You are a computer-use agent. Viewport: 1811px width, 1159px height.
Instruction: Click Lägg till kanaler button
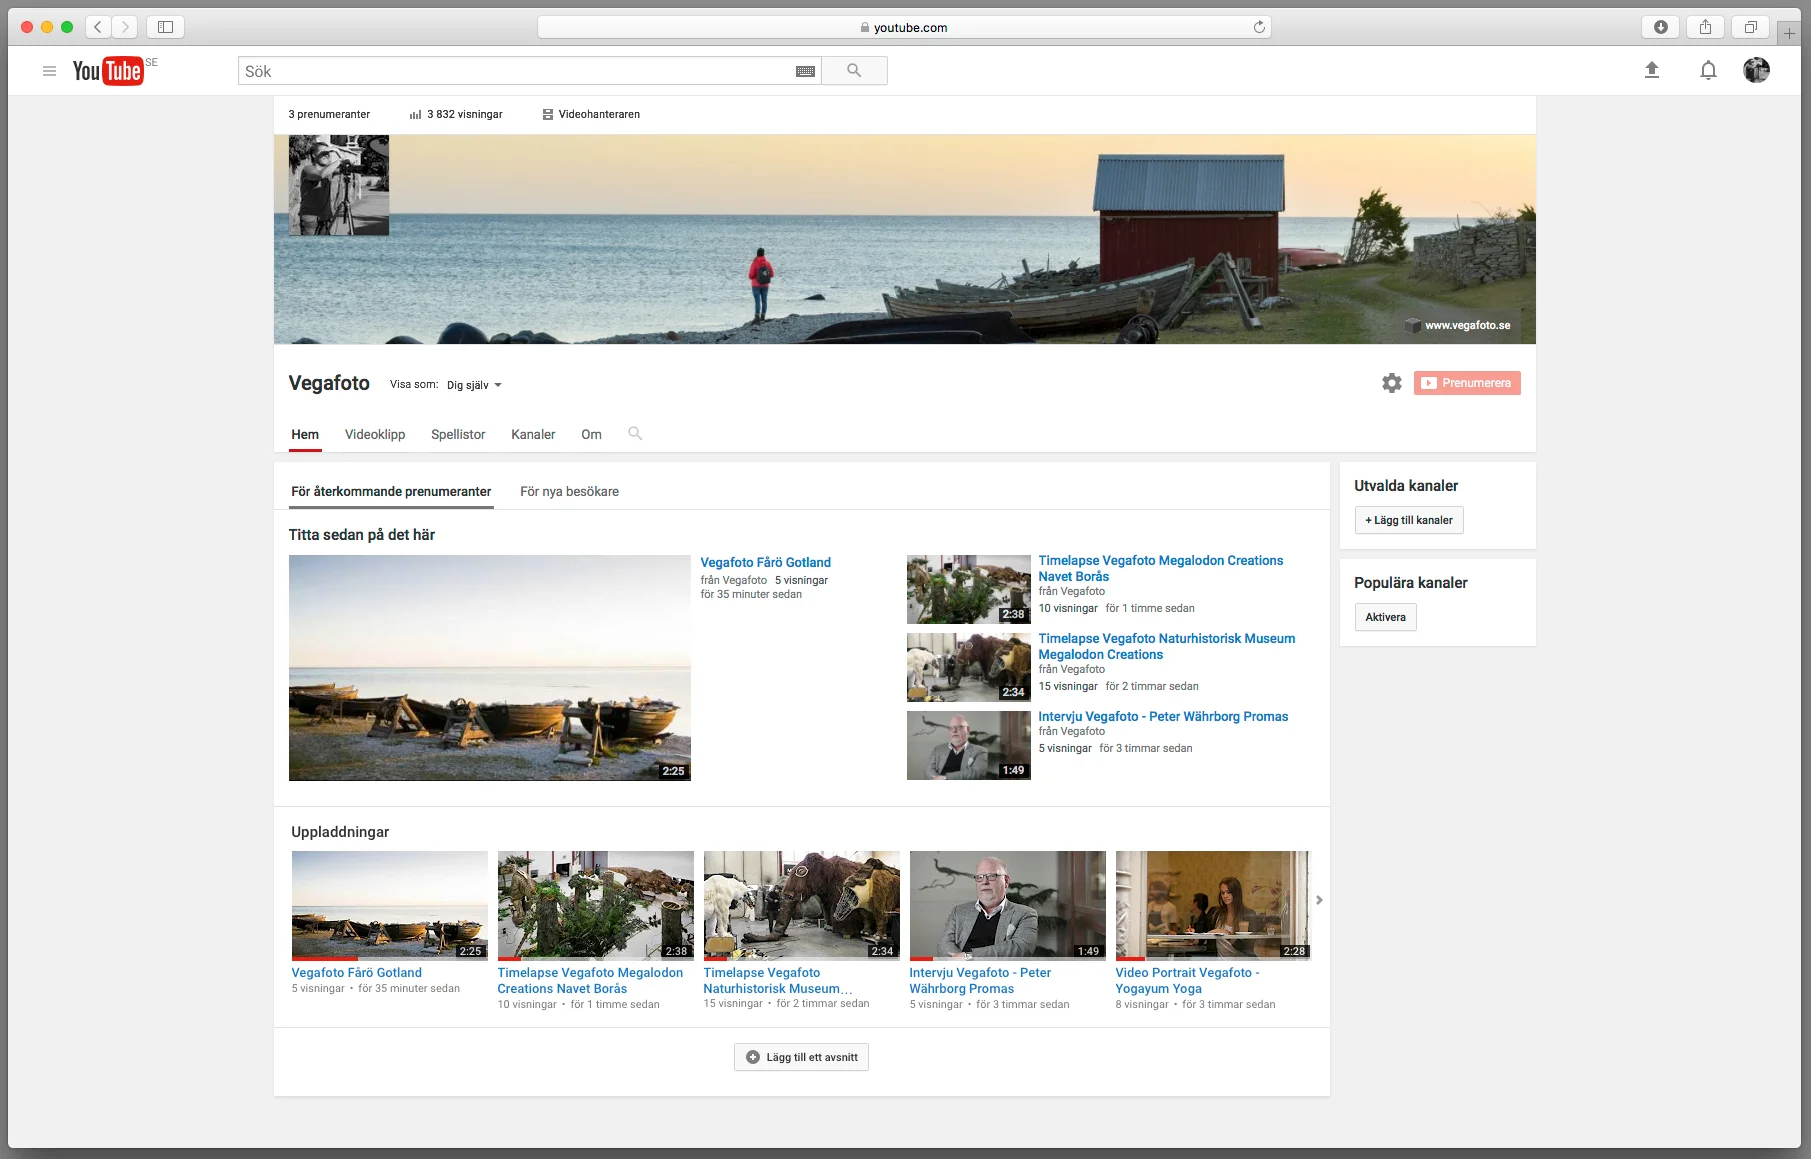pos(1409,520)
